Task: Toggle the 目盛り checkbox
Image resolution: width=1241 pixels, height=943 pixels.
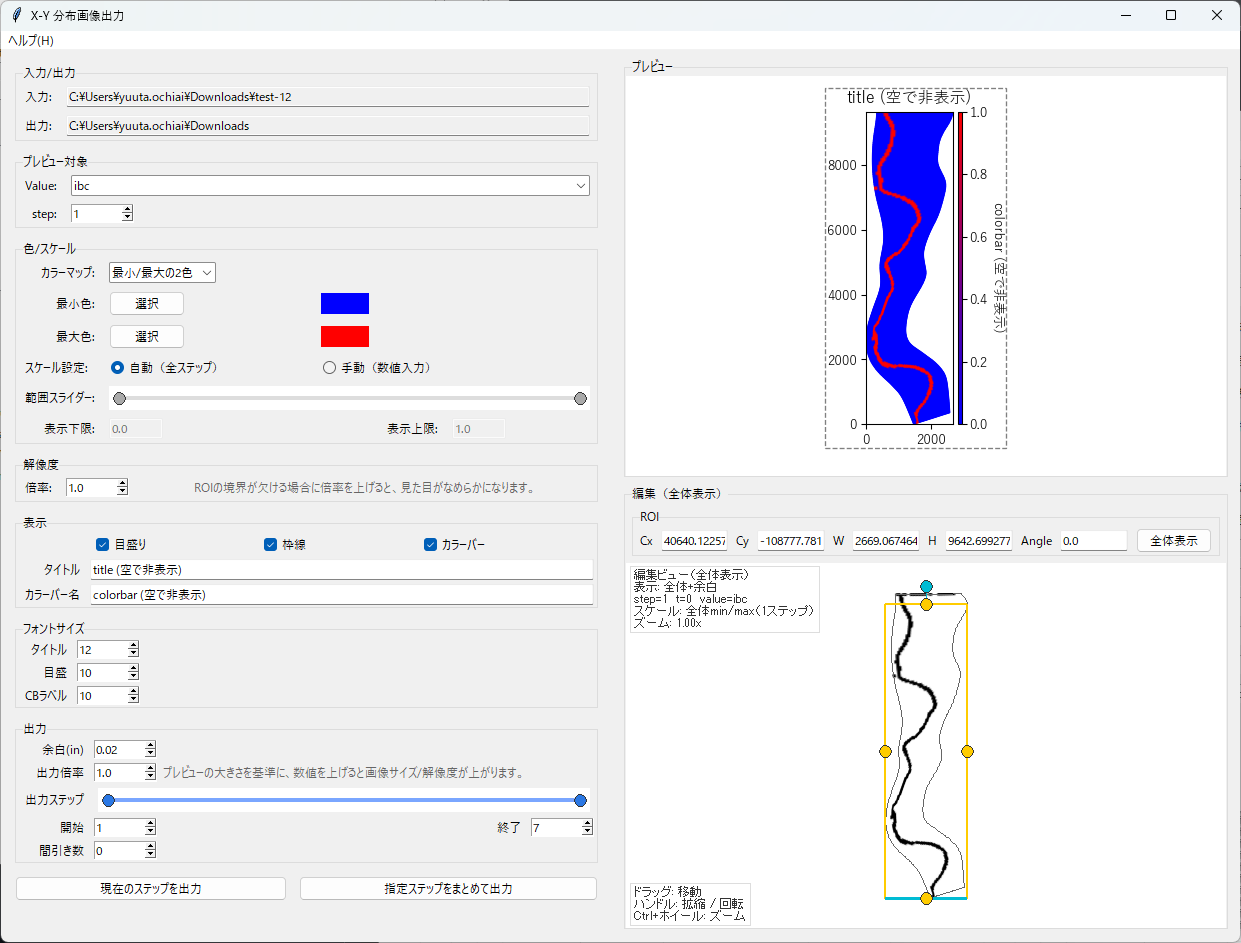Action: pyautogui.click(x=102, y=545)
